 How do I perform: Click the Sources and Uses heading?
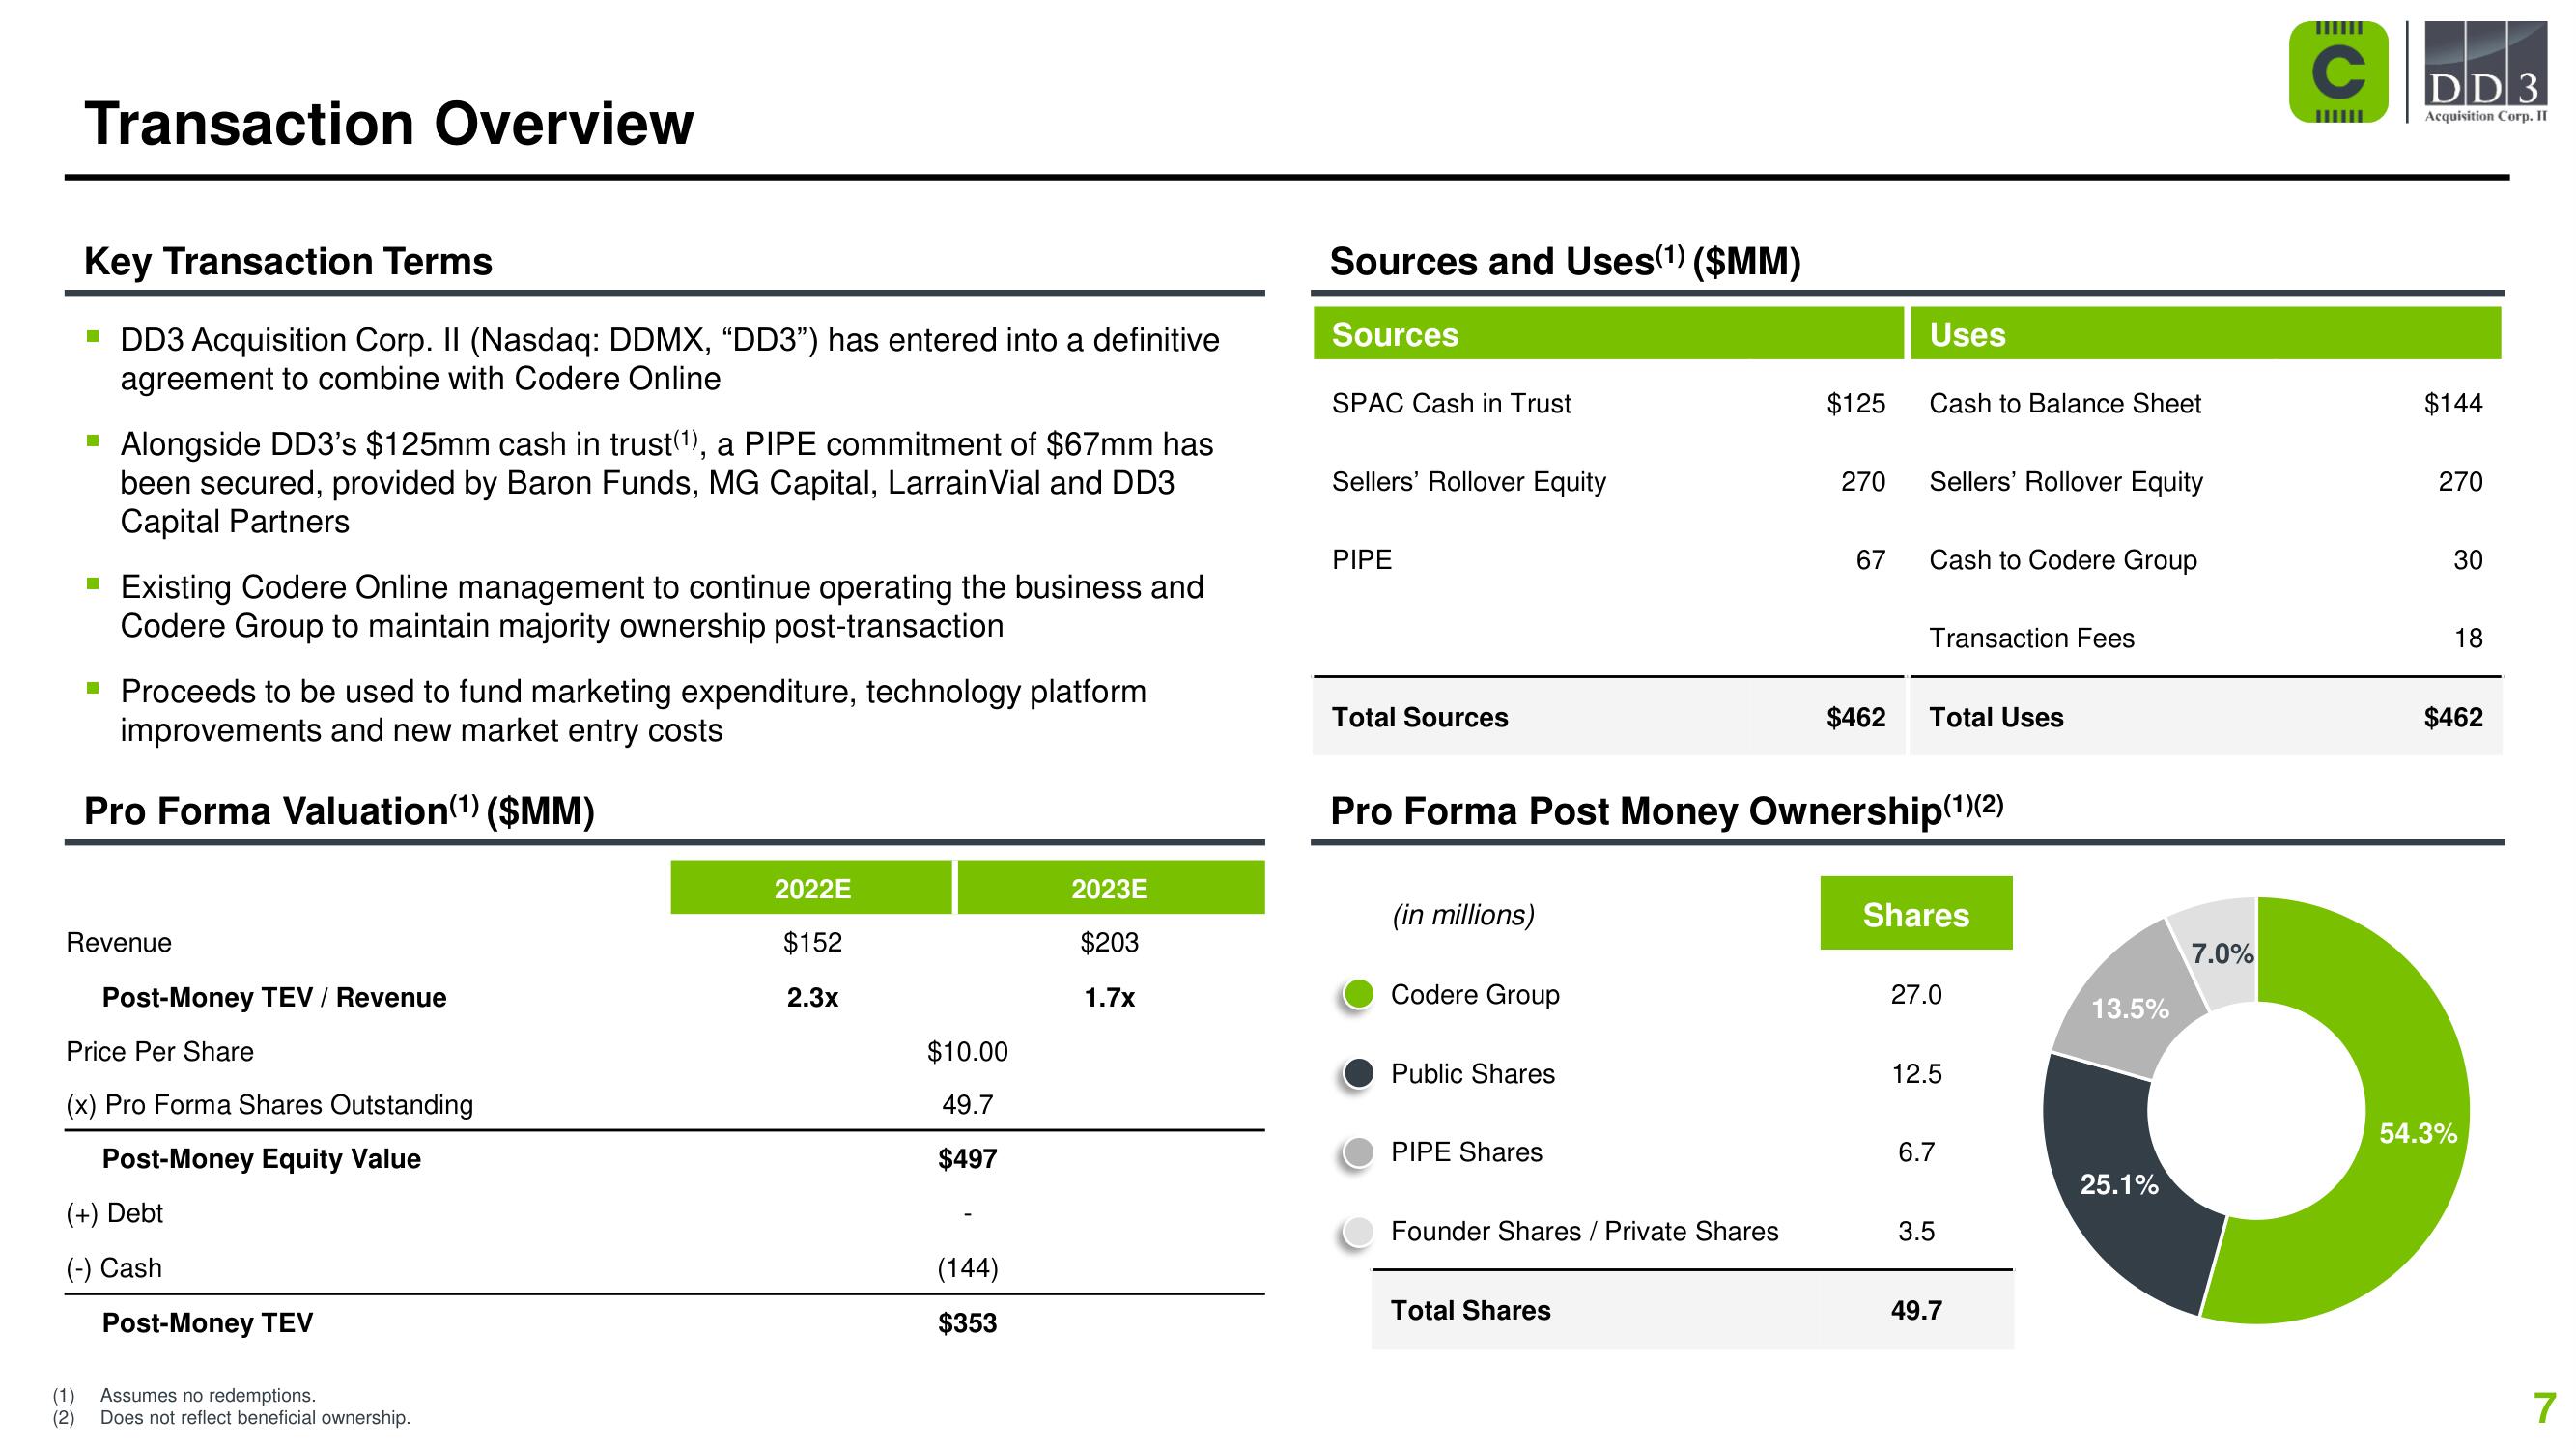1565,262
